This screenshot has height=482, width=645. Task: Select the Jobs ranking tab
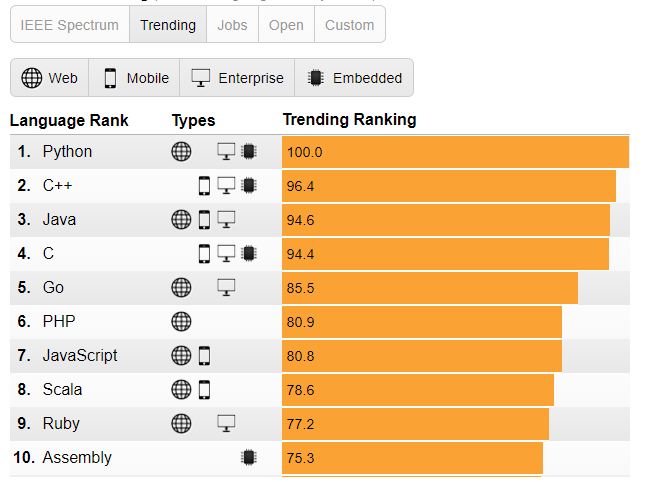tap(233, 25)
